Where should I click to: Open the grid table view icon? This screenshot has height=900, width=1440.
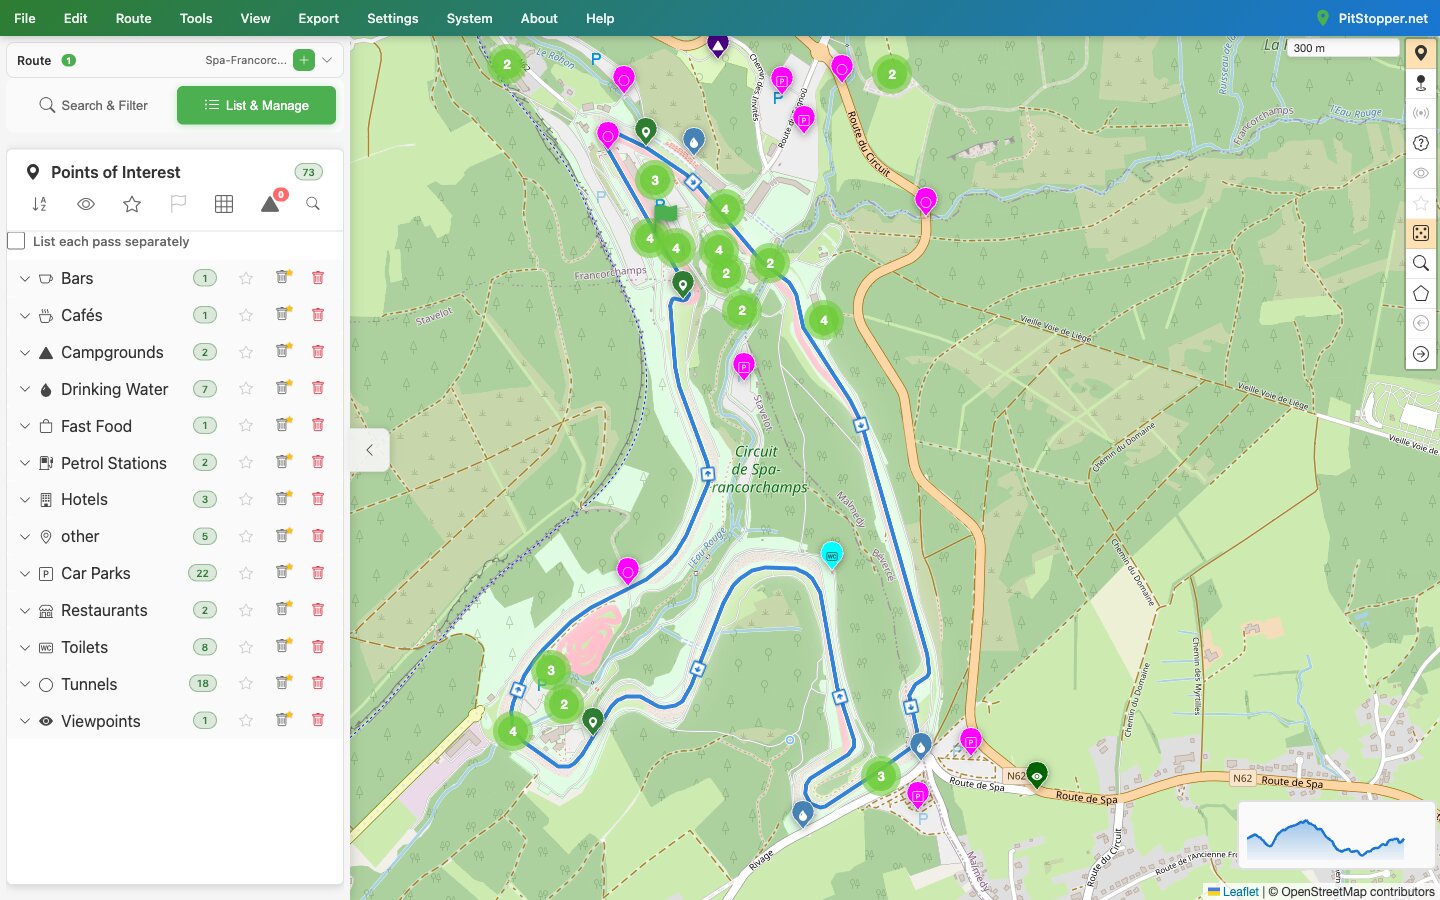click(224, 204)
